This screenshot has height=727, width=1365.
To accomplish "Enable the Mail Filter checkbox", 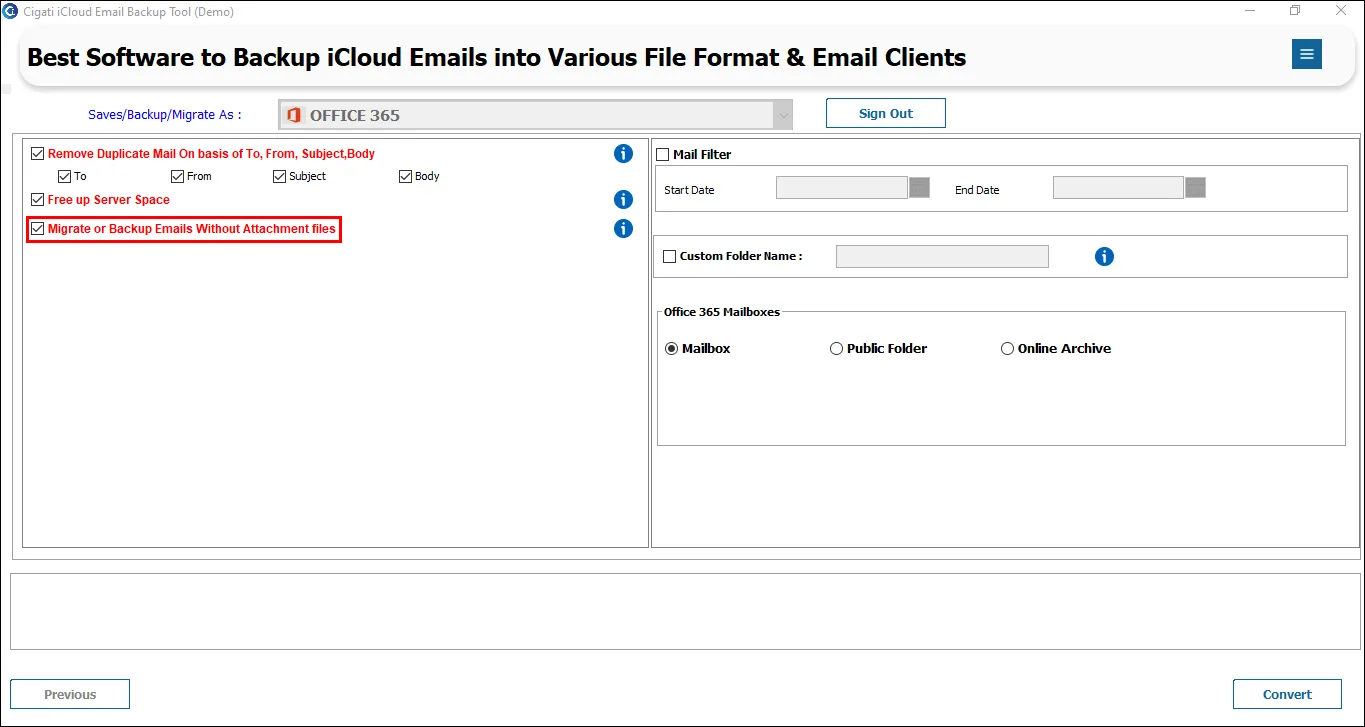I will coord(662,155).
